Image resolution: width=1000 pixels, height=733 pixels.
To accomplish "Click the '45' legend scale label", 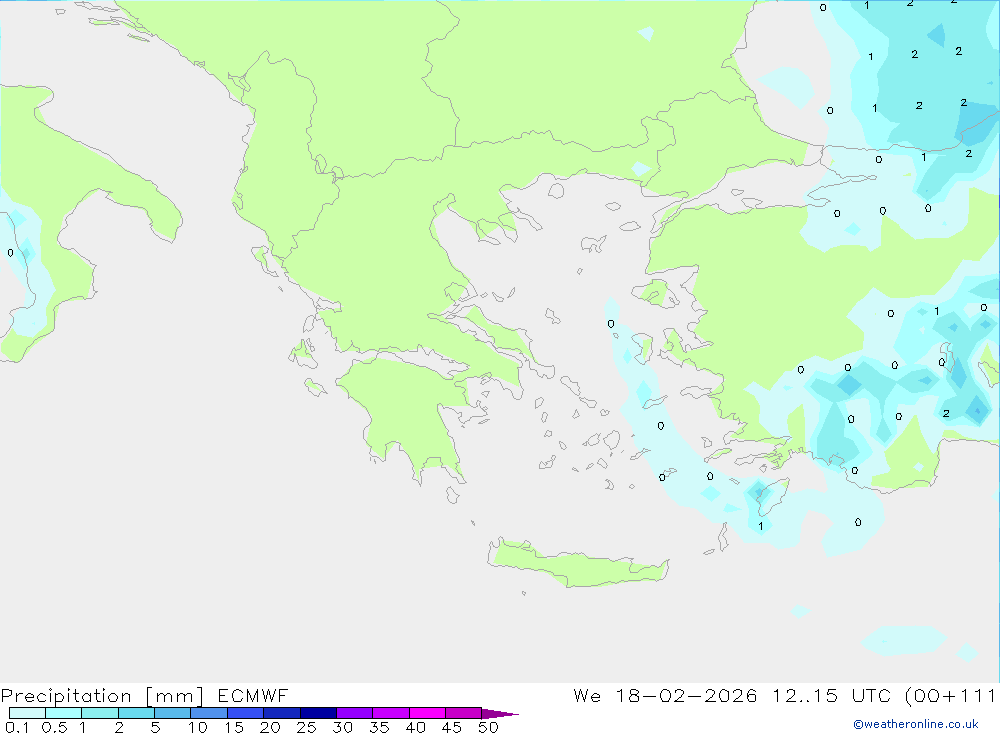I will click(452, 727).
